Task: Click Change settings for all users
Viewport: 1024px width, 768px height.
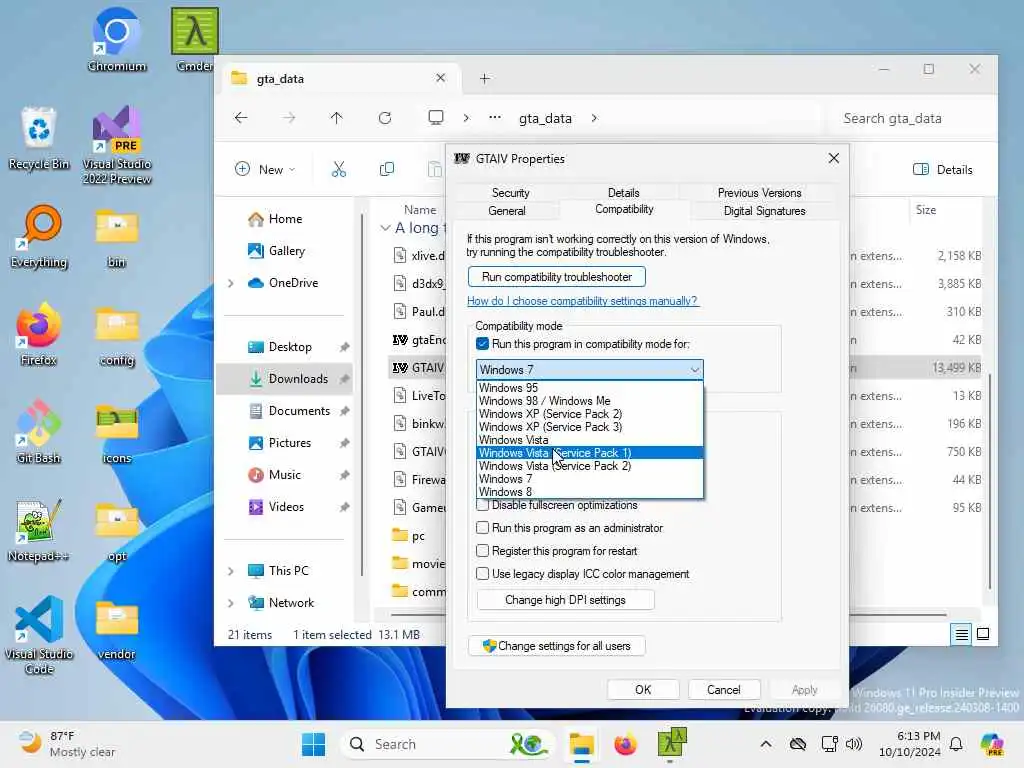Action: point(556,646)
